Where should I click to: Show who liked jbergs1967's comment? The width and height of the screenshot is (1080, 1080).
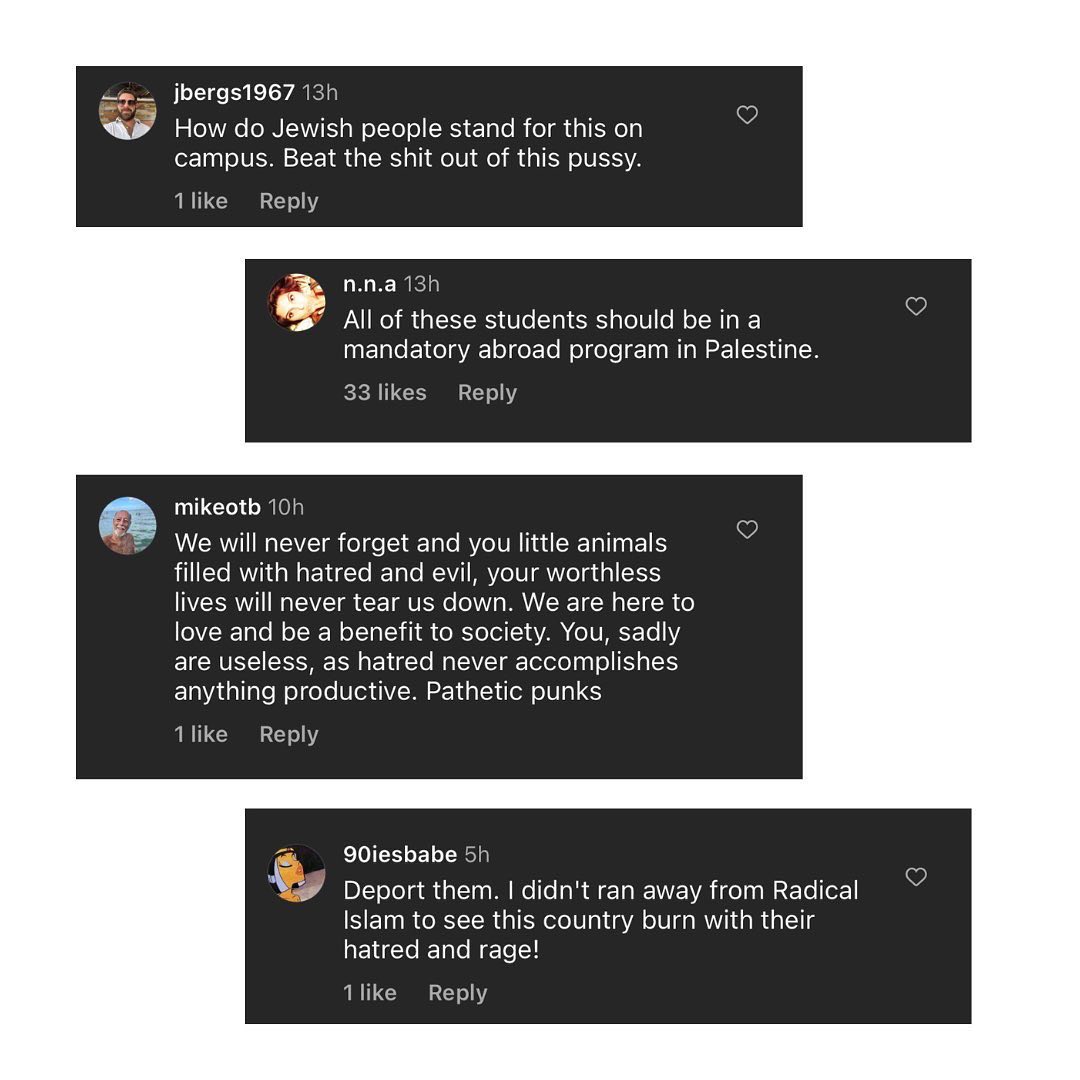pyautogui.click(x=201, y=201)
